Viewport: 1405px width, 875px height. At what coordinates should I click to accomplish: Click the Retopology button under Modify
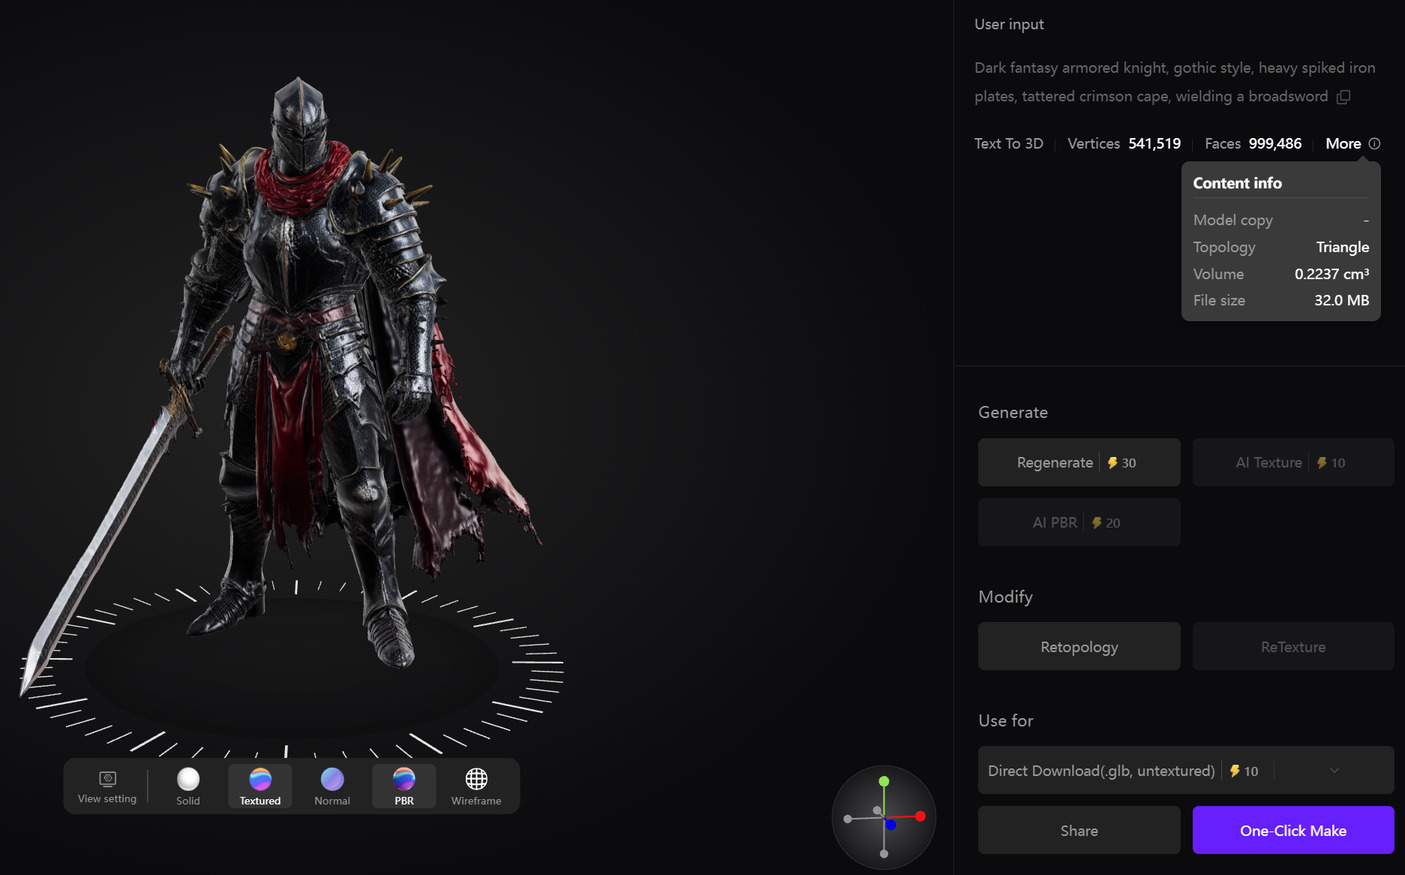click(1079, 646)
